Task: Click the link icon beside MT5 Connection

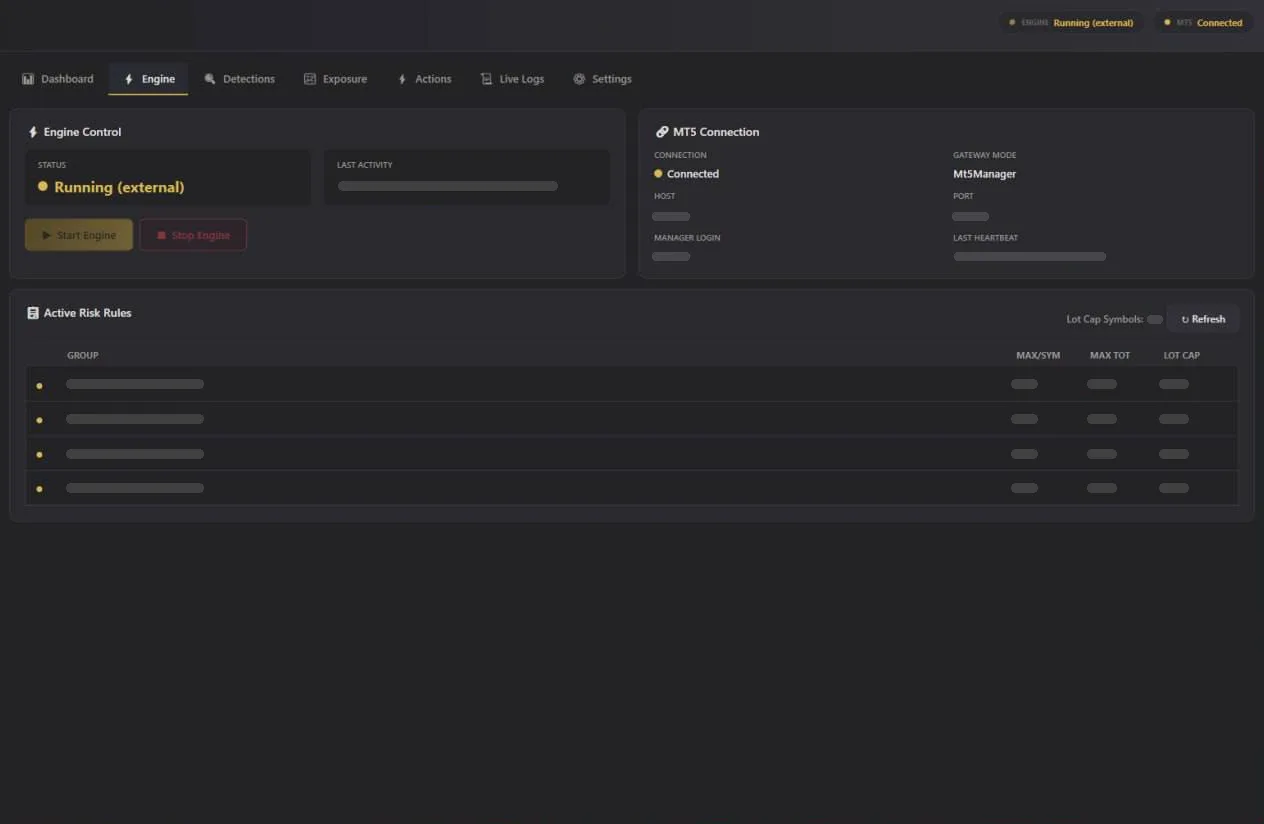Action: pyautogui.click(x=661, y=132)
